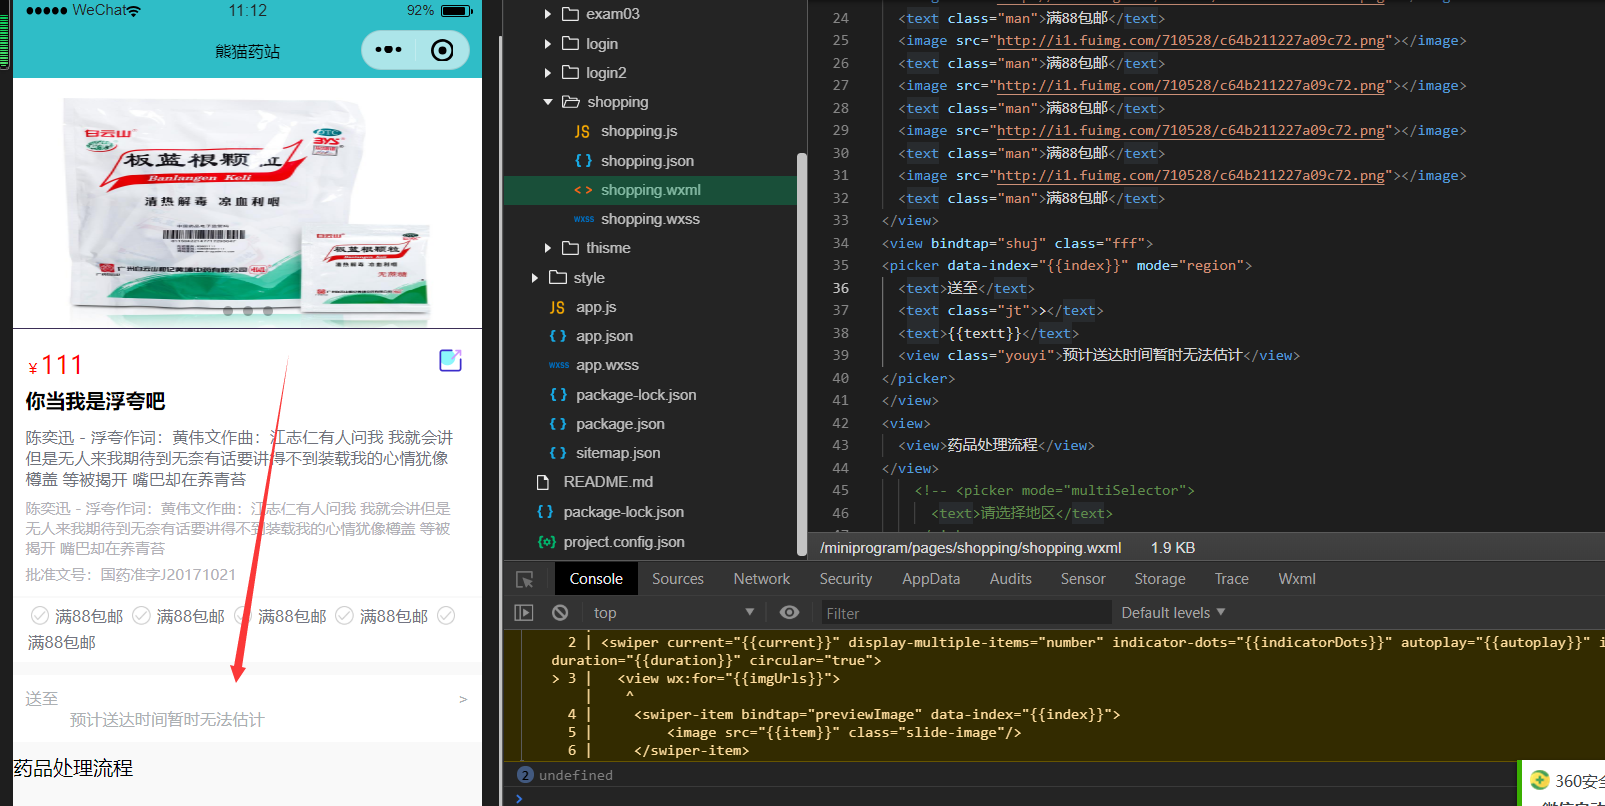Click in the console Filter field
This screenshot has height=806, width=1605.
tap(965, 613)
